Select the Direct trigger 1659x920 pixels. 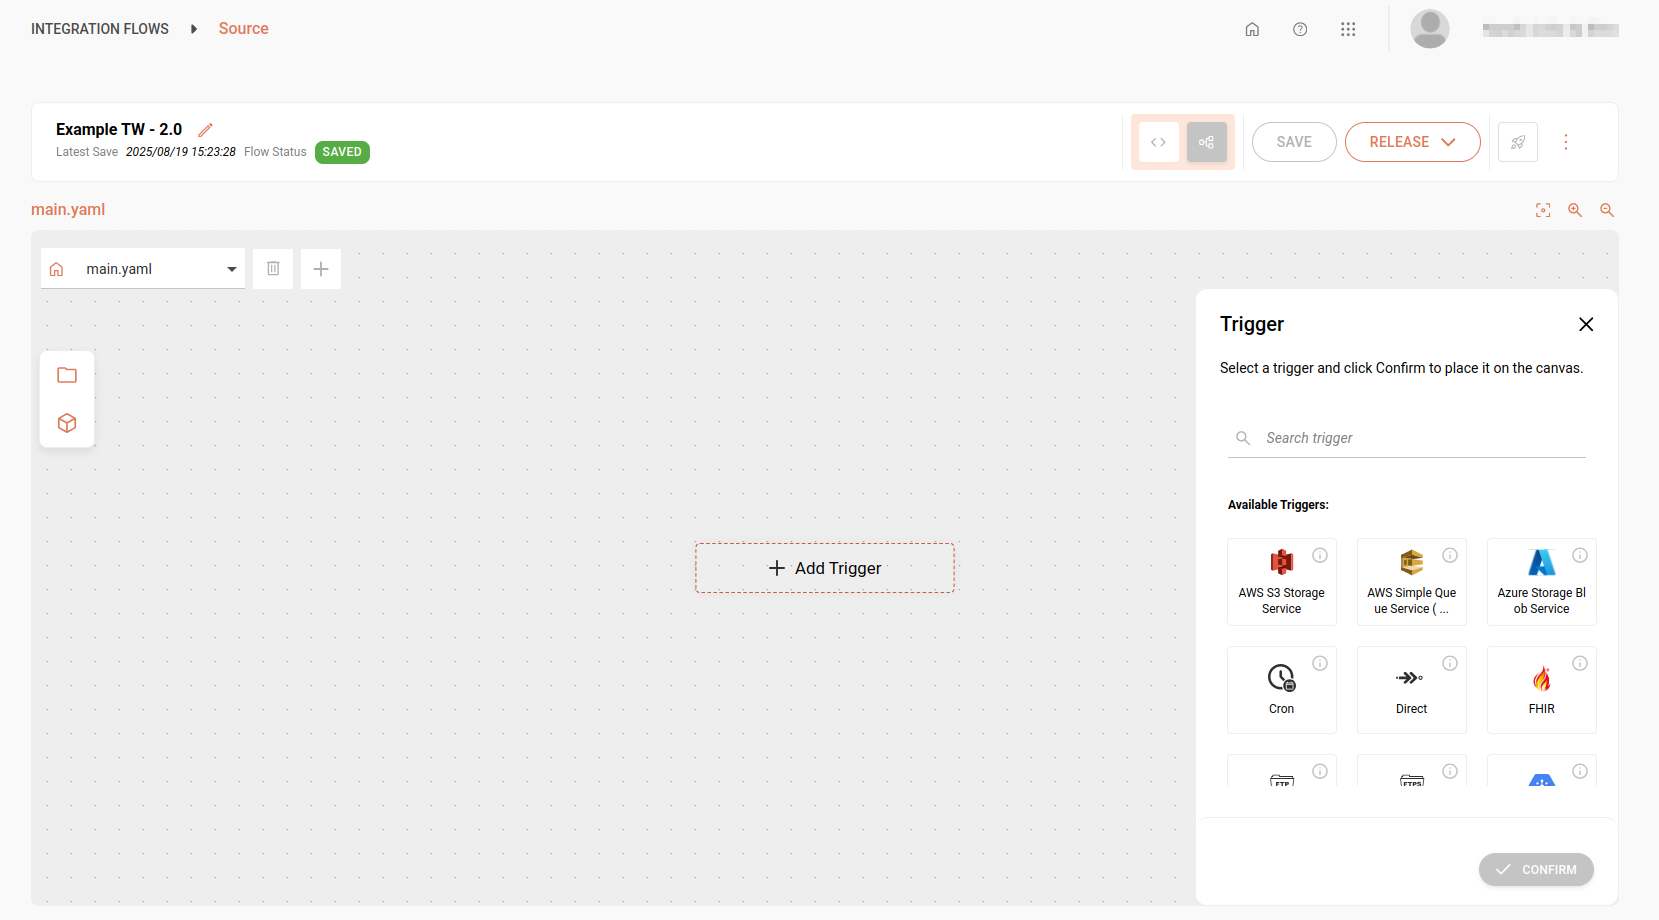pyautogui.click(x=1411, y=689)
